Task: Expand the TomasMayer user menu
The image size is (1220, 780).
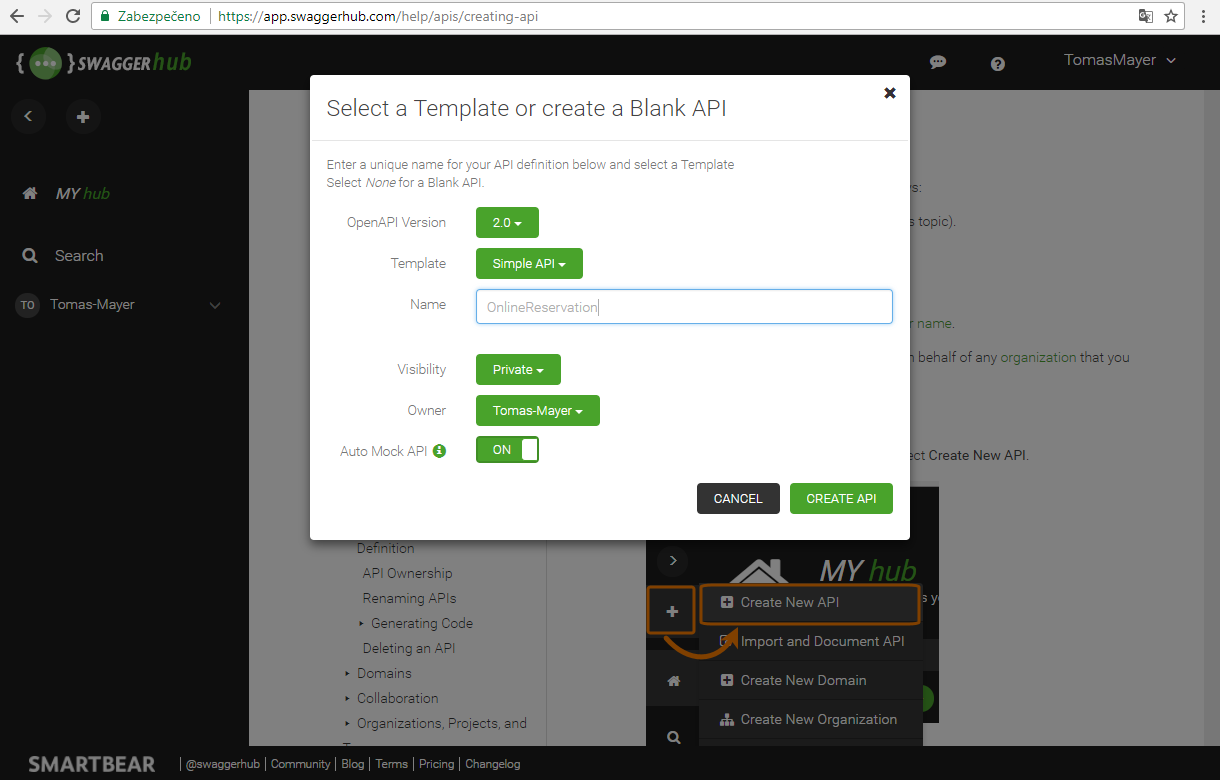Action: pos(1119,60)
